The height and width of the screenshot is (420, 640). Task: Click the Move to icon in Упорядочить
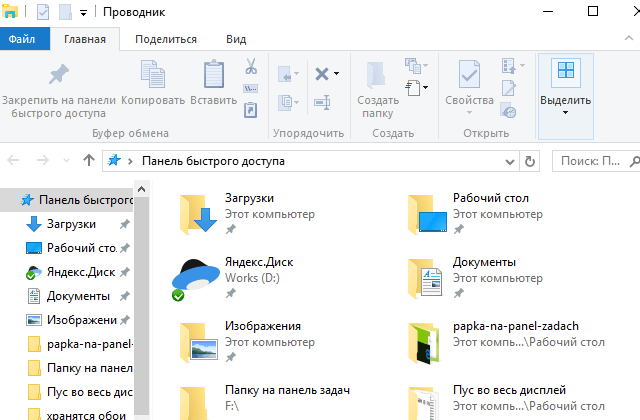click(x=286, y=74)
